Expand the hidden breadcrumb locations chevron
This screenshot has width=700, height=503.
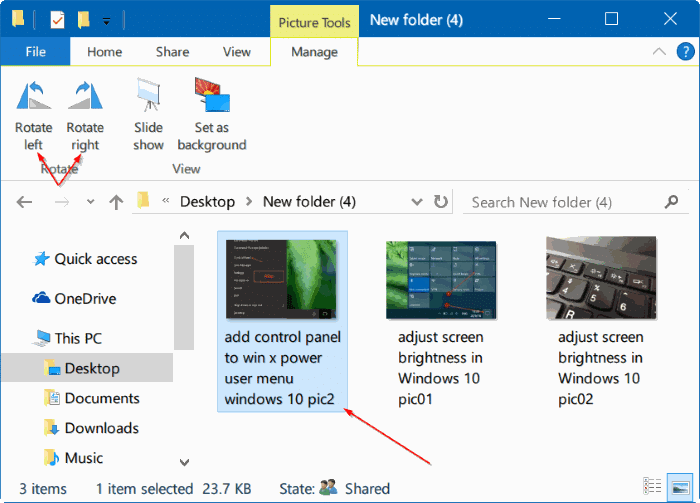point(166,201)
